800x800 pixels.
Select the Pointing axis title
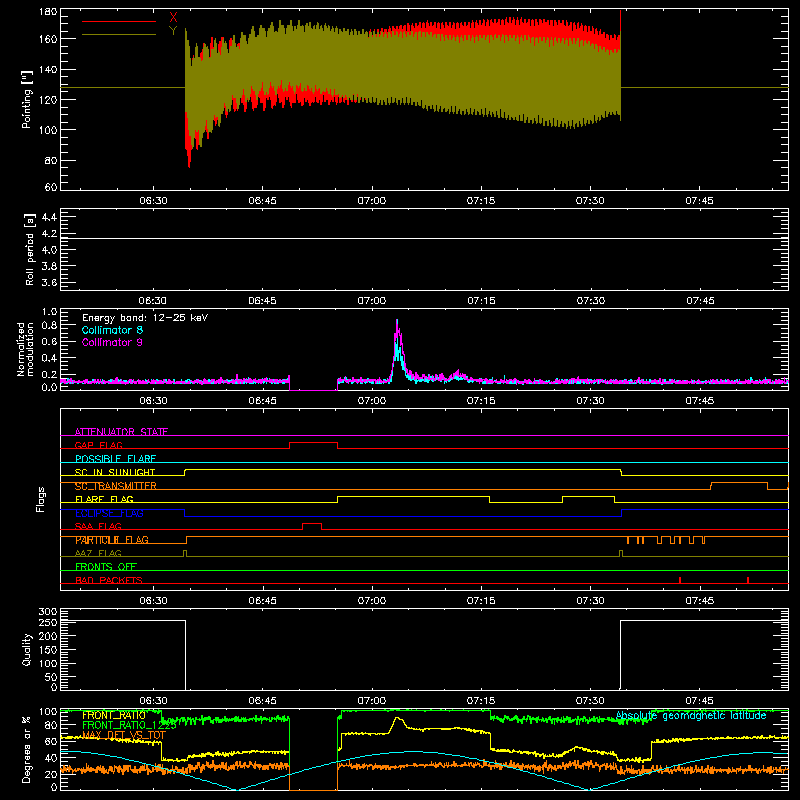tap(27, 99)
